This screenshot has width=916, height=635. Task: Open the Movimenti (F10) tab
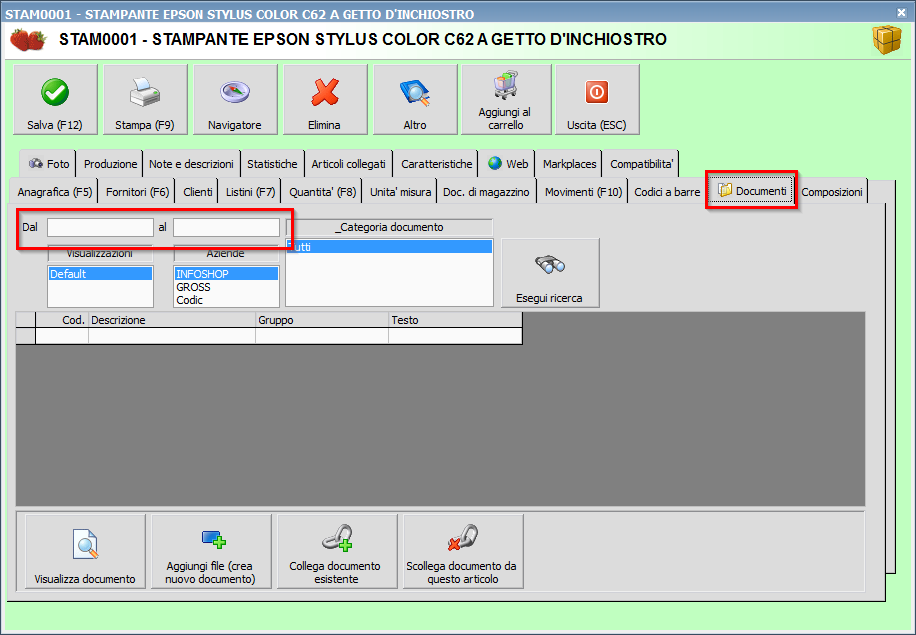coord(583,192)
